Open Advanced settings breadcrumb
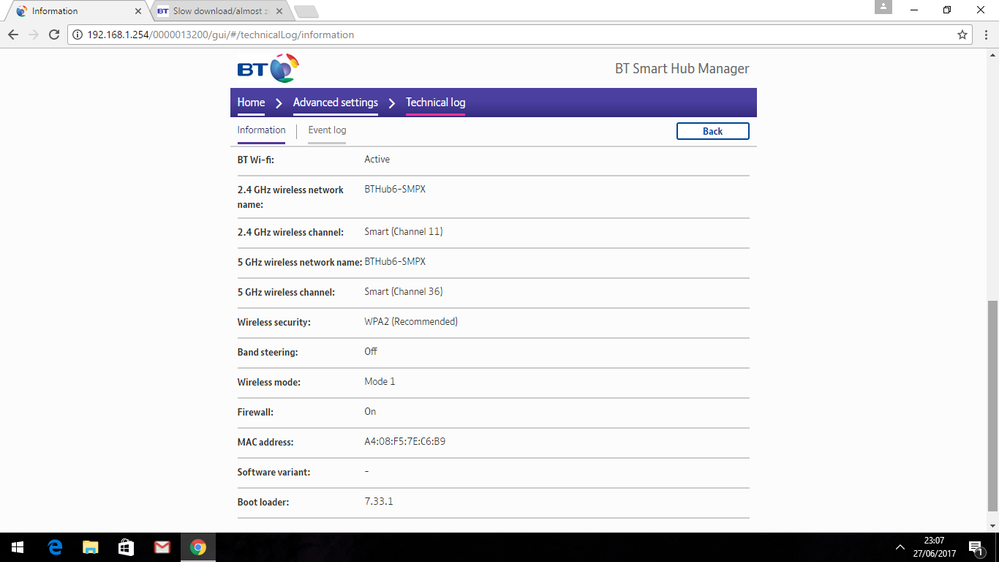This screenshot has height=562, width=999. click(x=335, y=103)
